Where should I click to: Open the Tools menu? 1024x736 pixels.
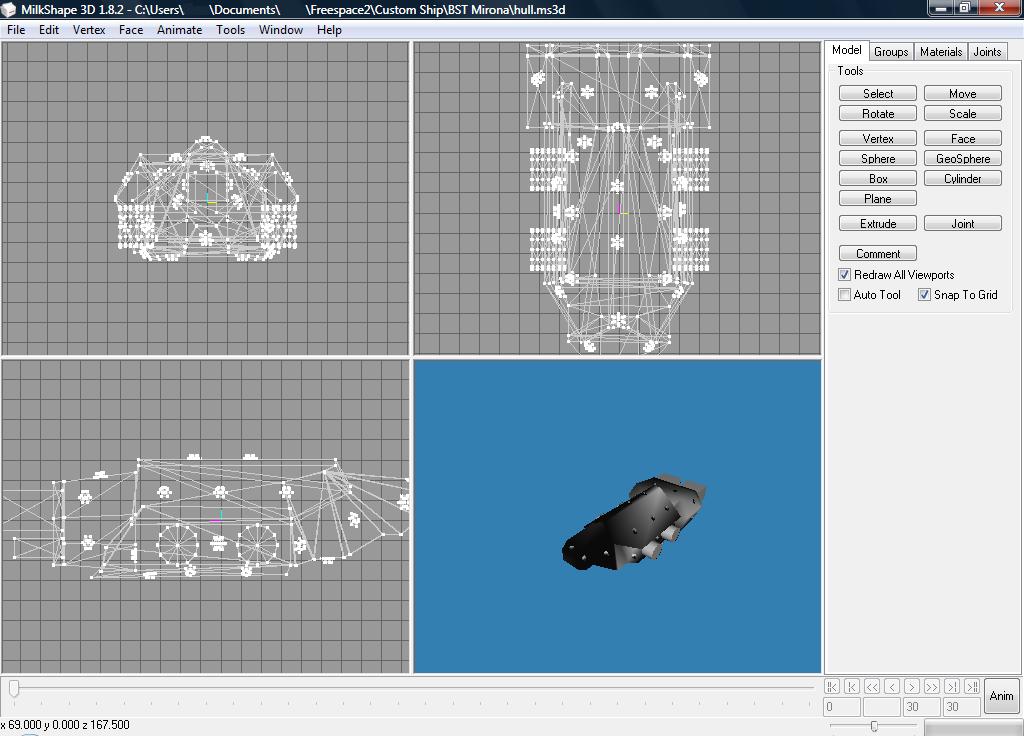pos(231,30)
